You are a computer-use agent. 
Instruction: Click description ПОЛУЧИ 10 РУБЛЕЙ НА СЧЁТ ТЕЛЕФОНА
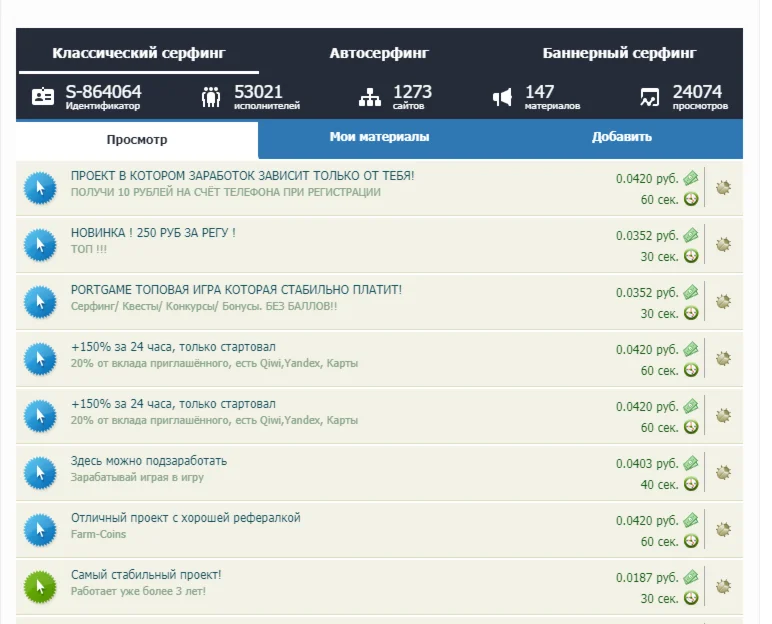225,192
